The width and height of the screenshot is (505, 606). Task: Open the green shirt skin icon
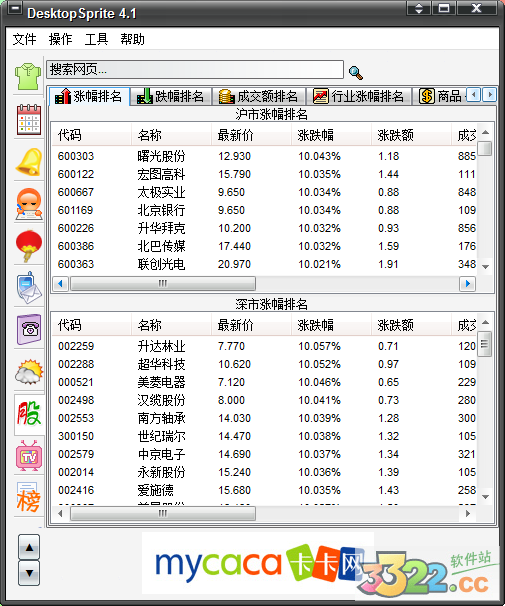coord(28,76)
